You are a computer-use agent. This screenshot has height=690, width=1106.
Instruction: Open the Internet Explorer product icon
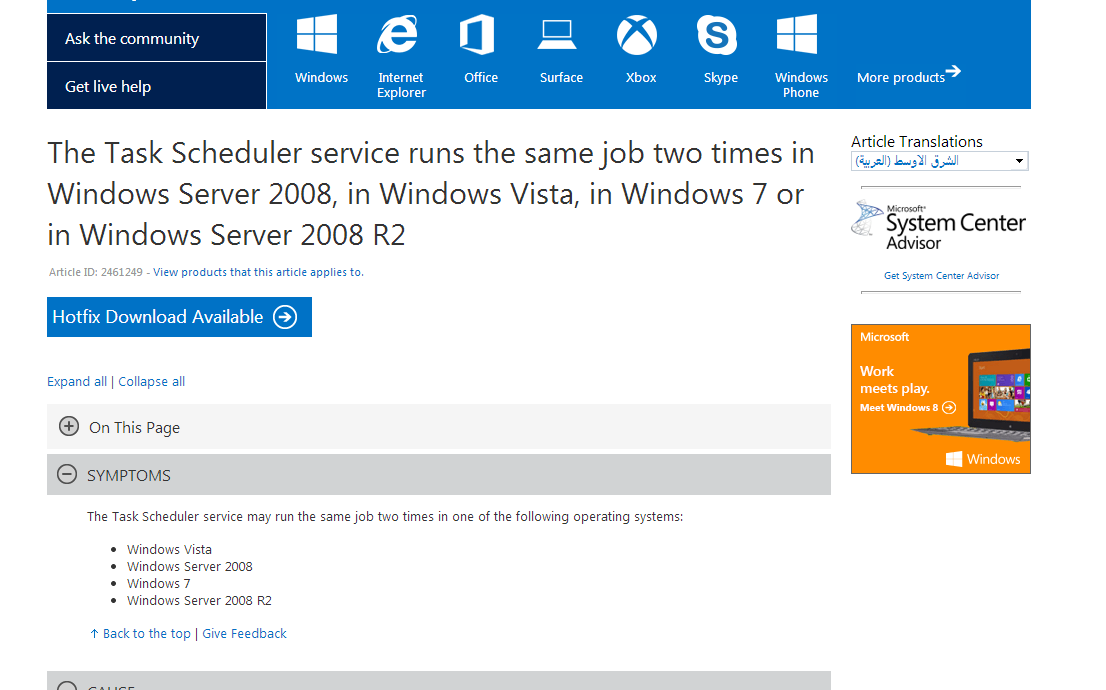point(398,35)
